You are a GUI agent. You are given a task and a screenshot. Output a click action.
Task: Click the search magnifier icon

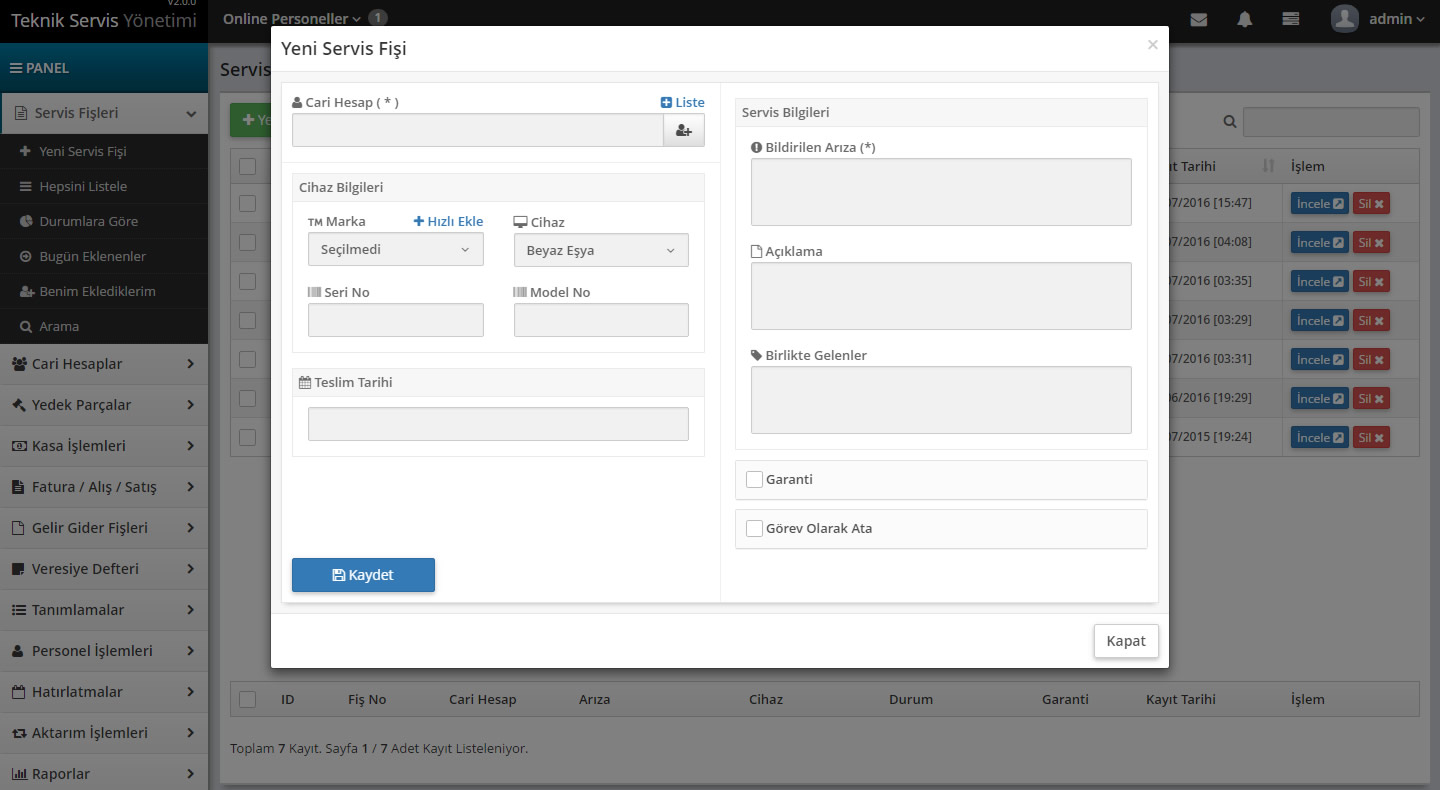[x=1229, y=122]
